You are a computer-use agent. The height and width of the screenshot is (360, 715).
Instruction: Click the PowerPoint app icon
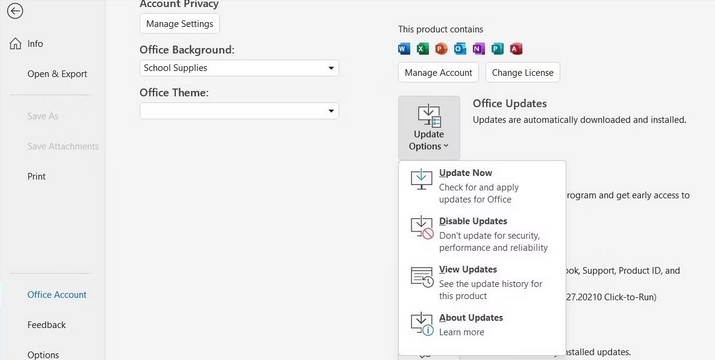tap(441, 49)
